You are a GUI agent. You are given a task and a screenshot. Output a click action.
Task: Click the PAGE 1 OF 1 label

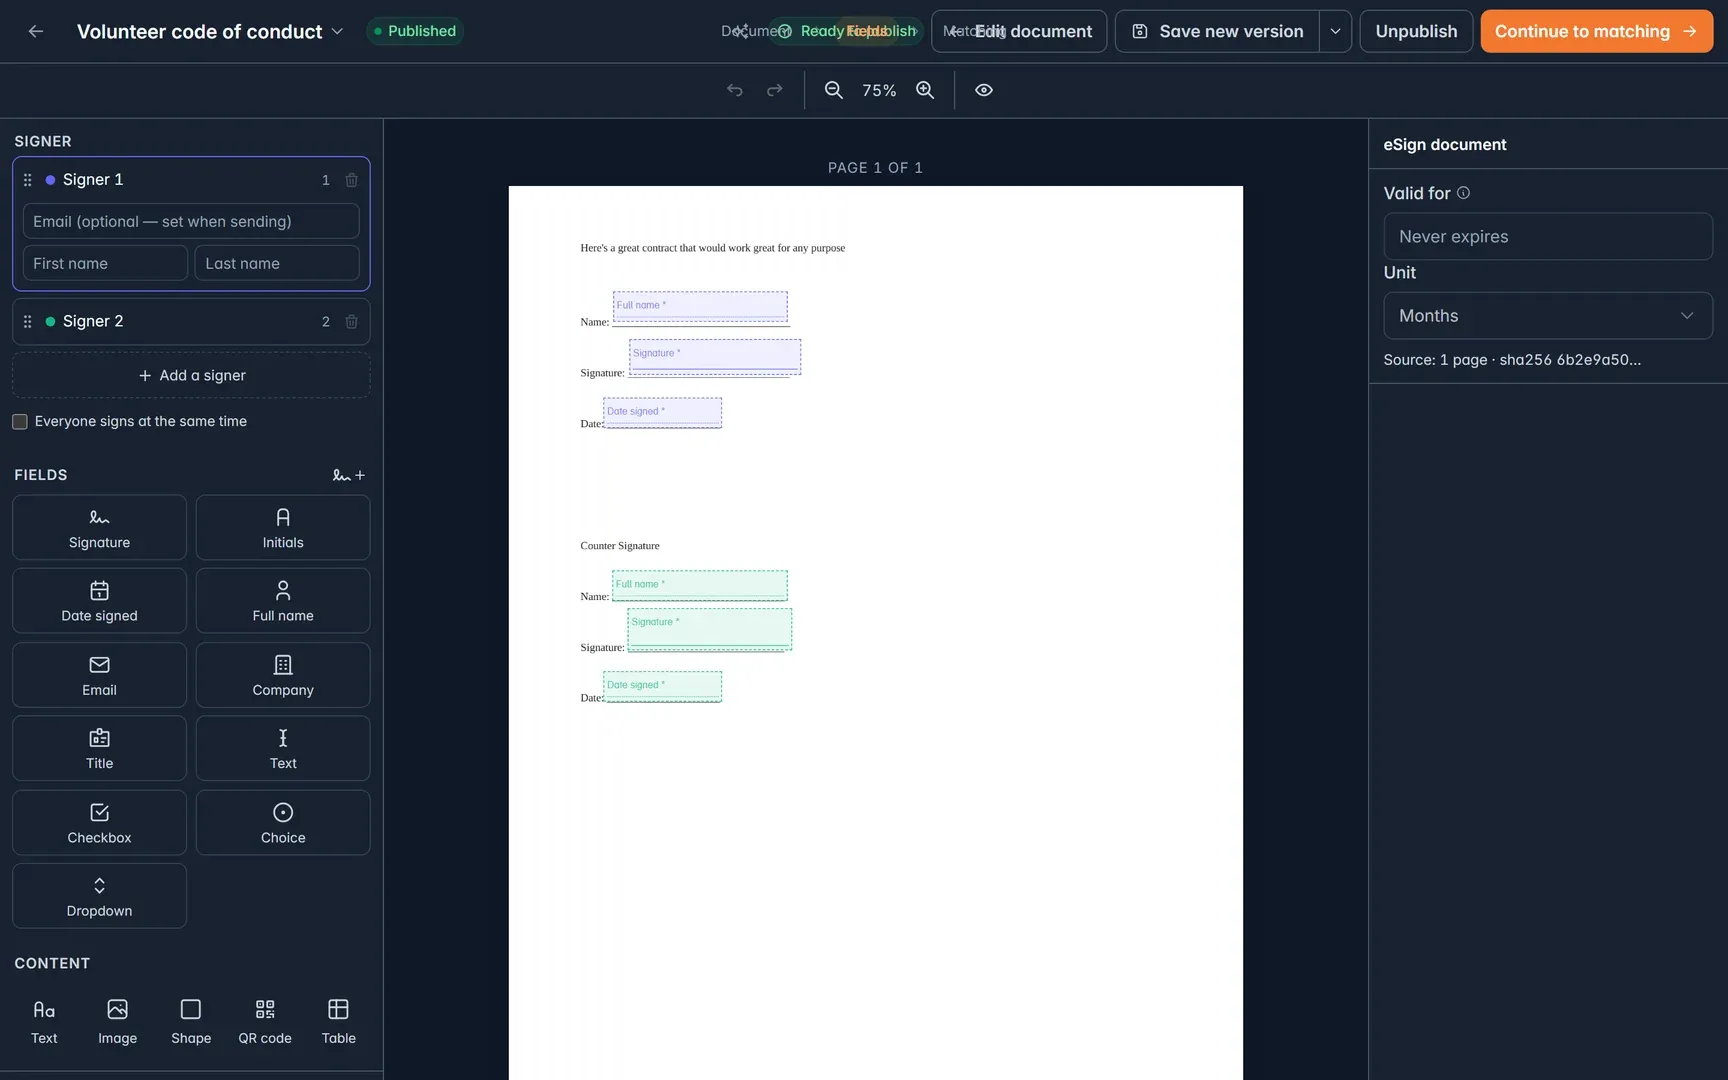[875, 168]
